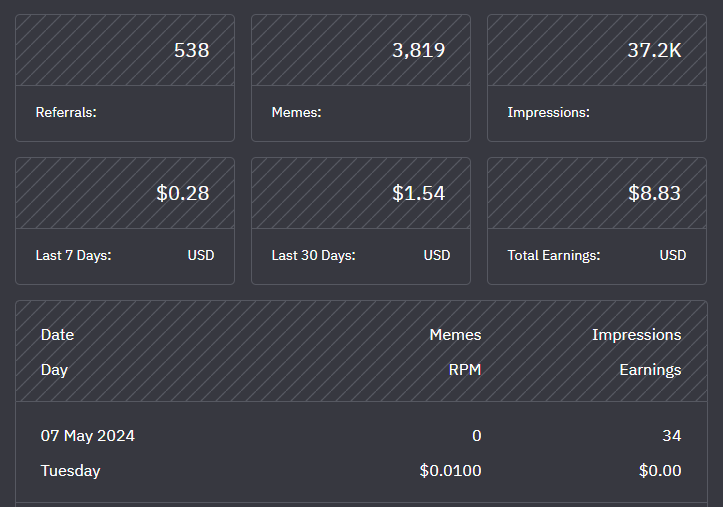The height and width of the screenshot is (507, 723).
Task: Click the Day column header
Action: (x=54, y=370)
